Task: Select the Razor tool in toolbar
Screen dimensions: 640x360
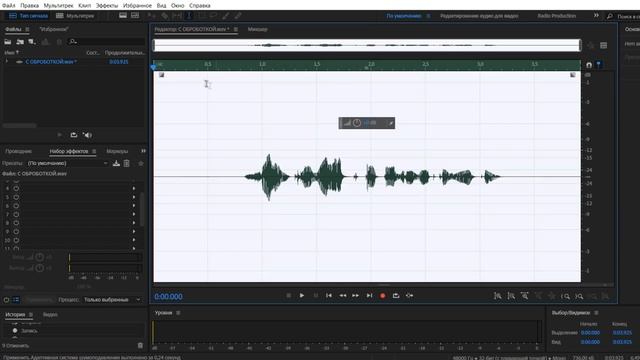Action: click(164, 16)
